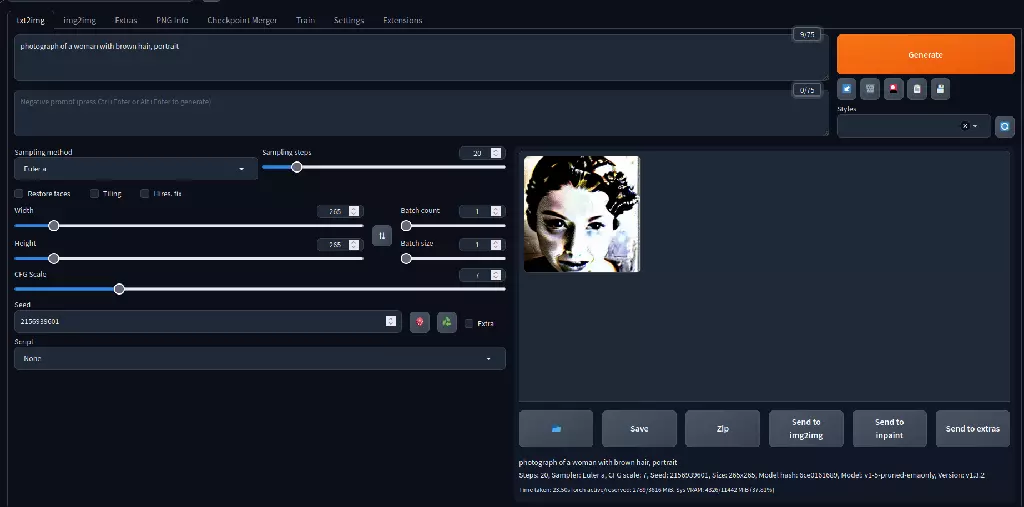Enable the Restore faces checkbox
Image resolution: width=1024 pixels, height=507 pixels.
19,194
